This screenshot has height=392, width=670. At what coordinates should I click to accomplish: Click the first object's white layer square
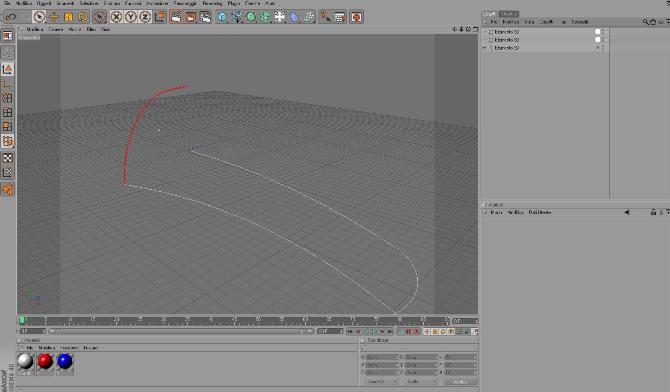598,32
